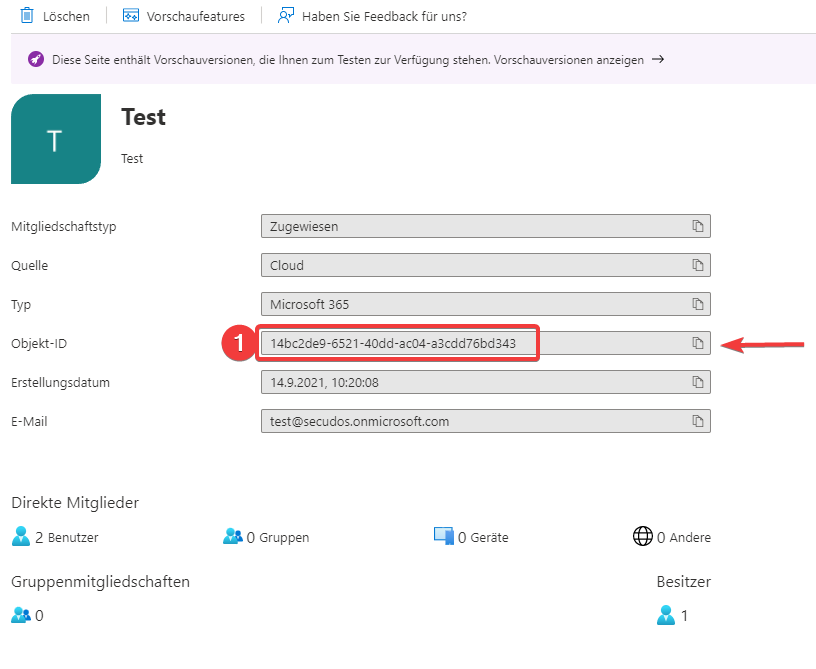This screenshot has height=669, width=816.
Task: Click the teal 'T' group avatar
Action: (56, 139)
